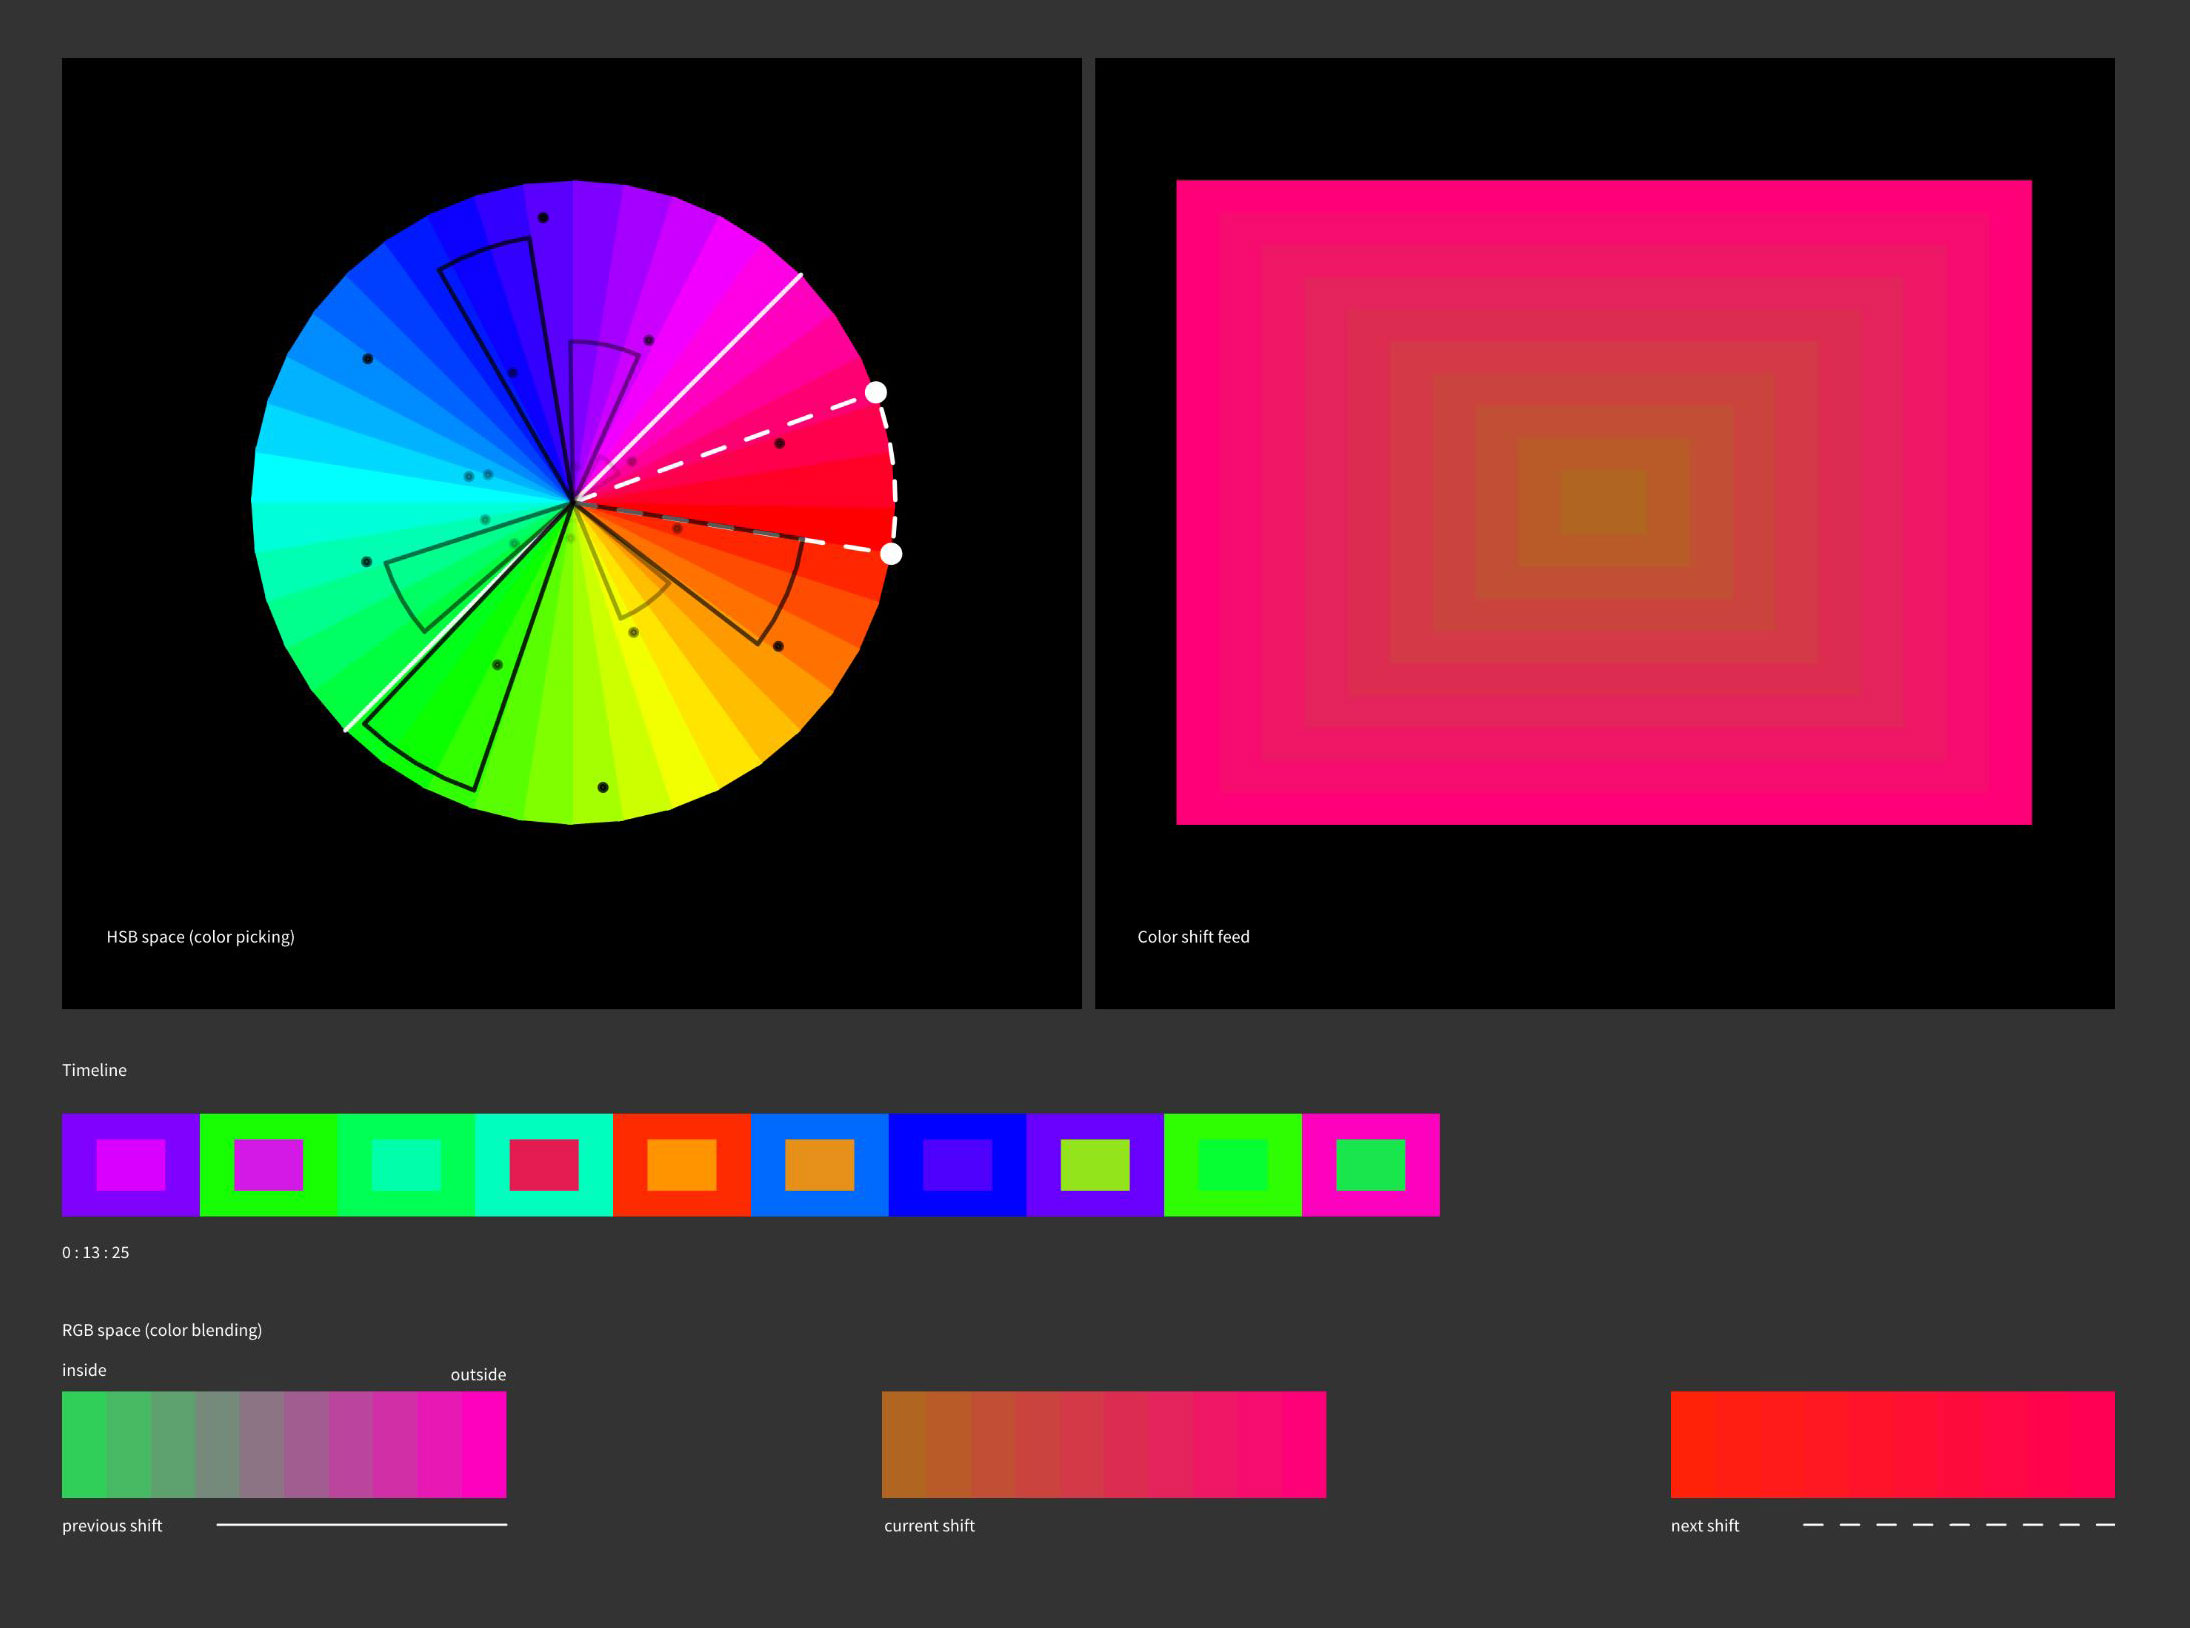This screenshot has width=2190, height=1628.
Task: Click the timestamp reading 0:13:25
Action: click(95, 1252)
